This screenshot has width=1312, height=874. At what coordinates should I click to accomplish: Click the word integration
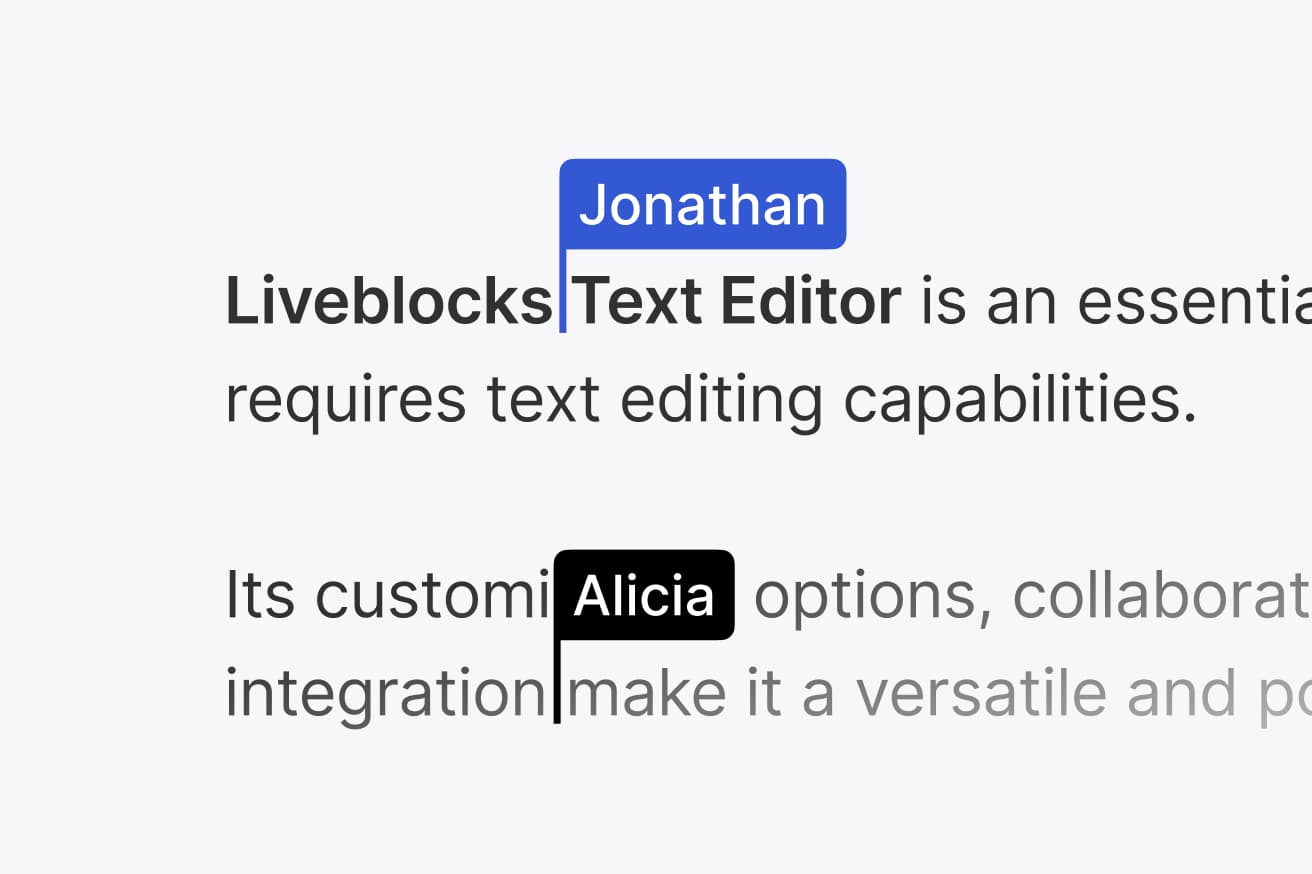click(385, 694)
